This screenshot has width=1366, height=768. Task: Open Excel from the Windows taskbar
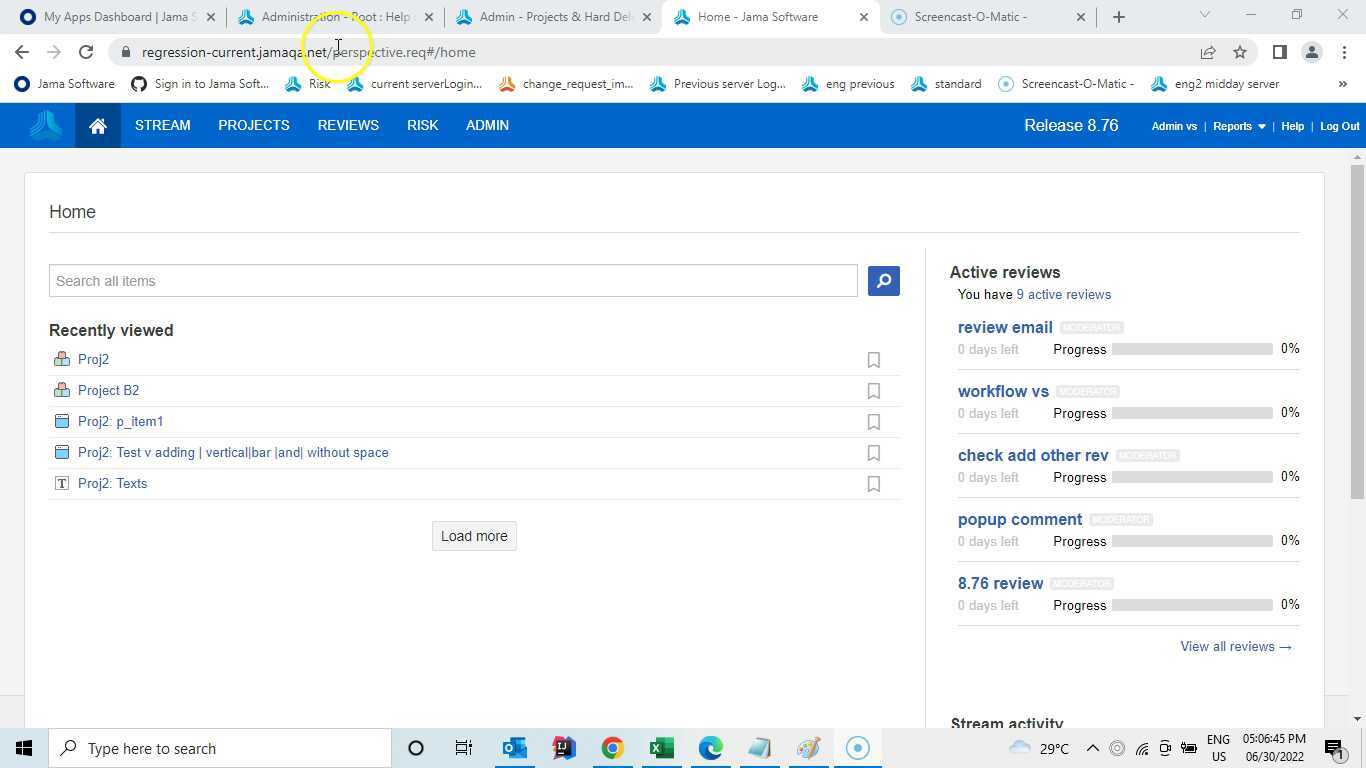pos(661,748)
